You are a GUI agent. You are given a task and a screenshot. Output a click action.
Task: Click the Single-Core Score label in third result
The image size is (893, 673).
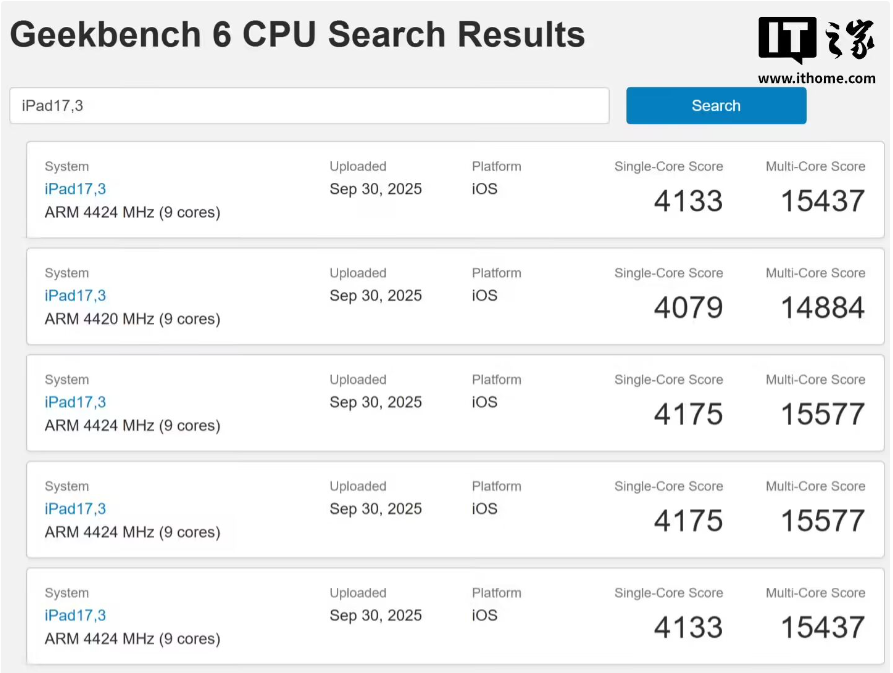coord(668,380)
